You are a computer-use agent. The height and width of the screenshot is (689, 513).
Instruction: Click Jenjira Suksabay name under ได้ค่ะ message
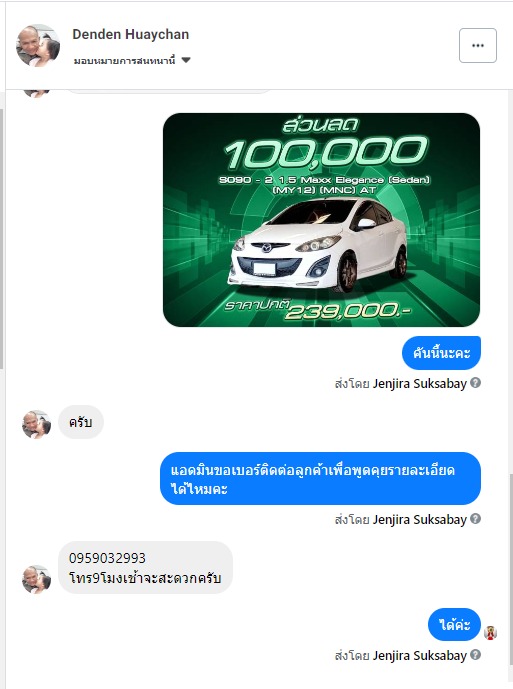[x=419, y=656]
